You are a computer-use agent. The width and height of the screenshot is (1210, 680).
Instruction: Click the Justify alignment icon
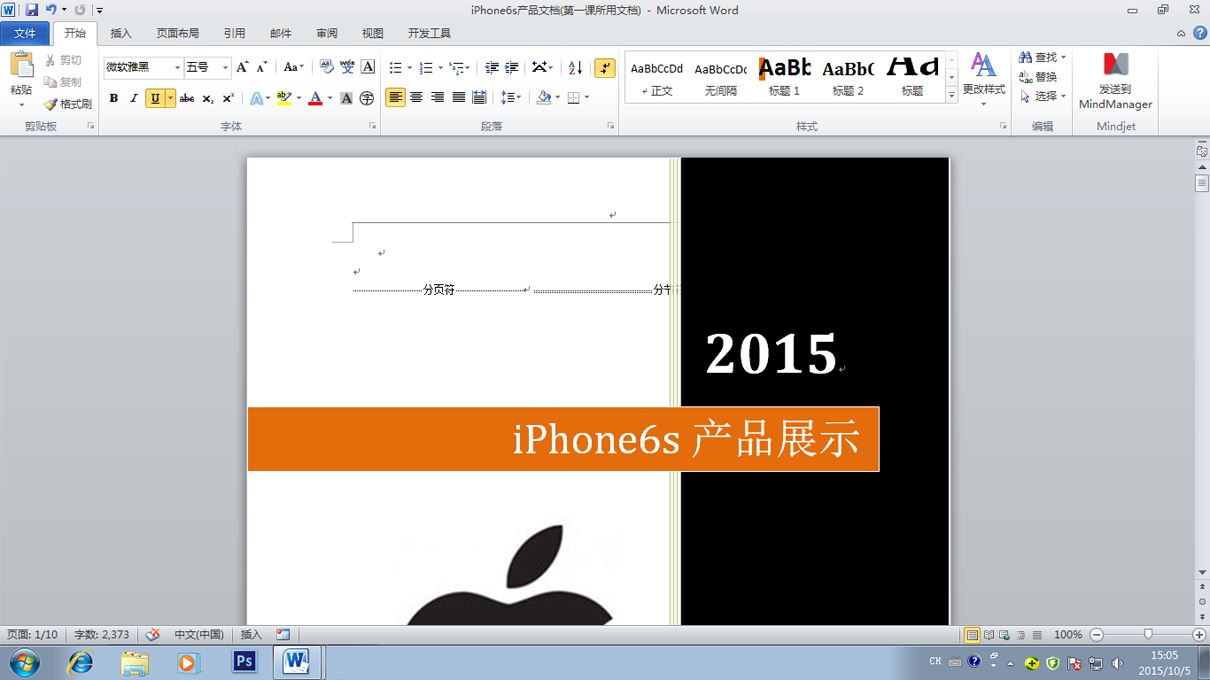(x=458, y=97)
